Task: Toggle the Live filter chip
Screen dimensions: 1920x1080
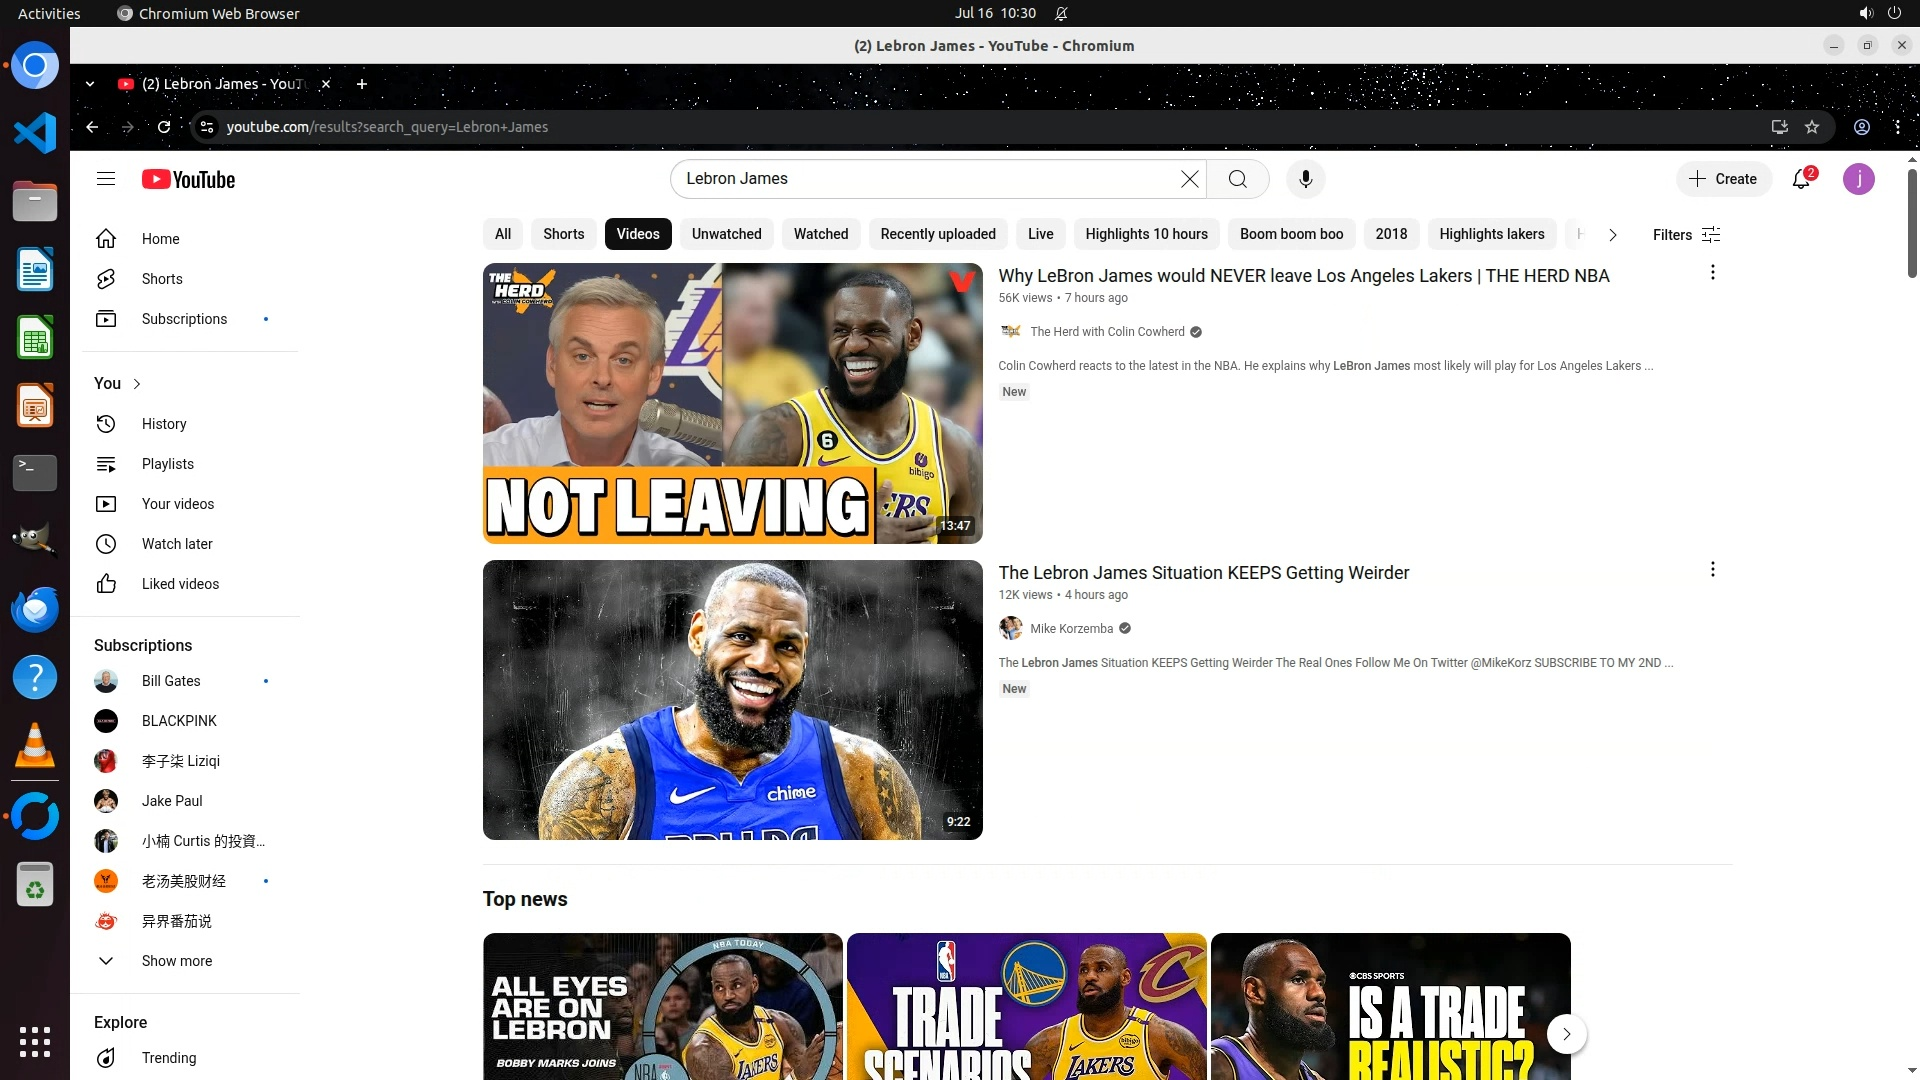Action: click(1040, 234)
